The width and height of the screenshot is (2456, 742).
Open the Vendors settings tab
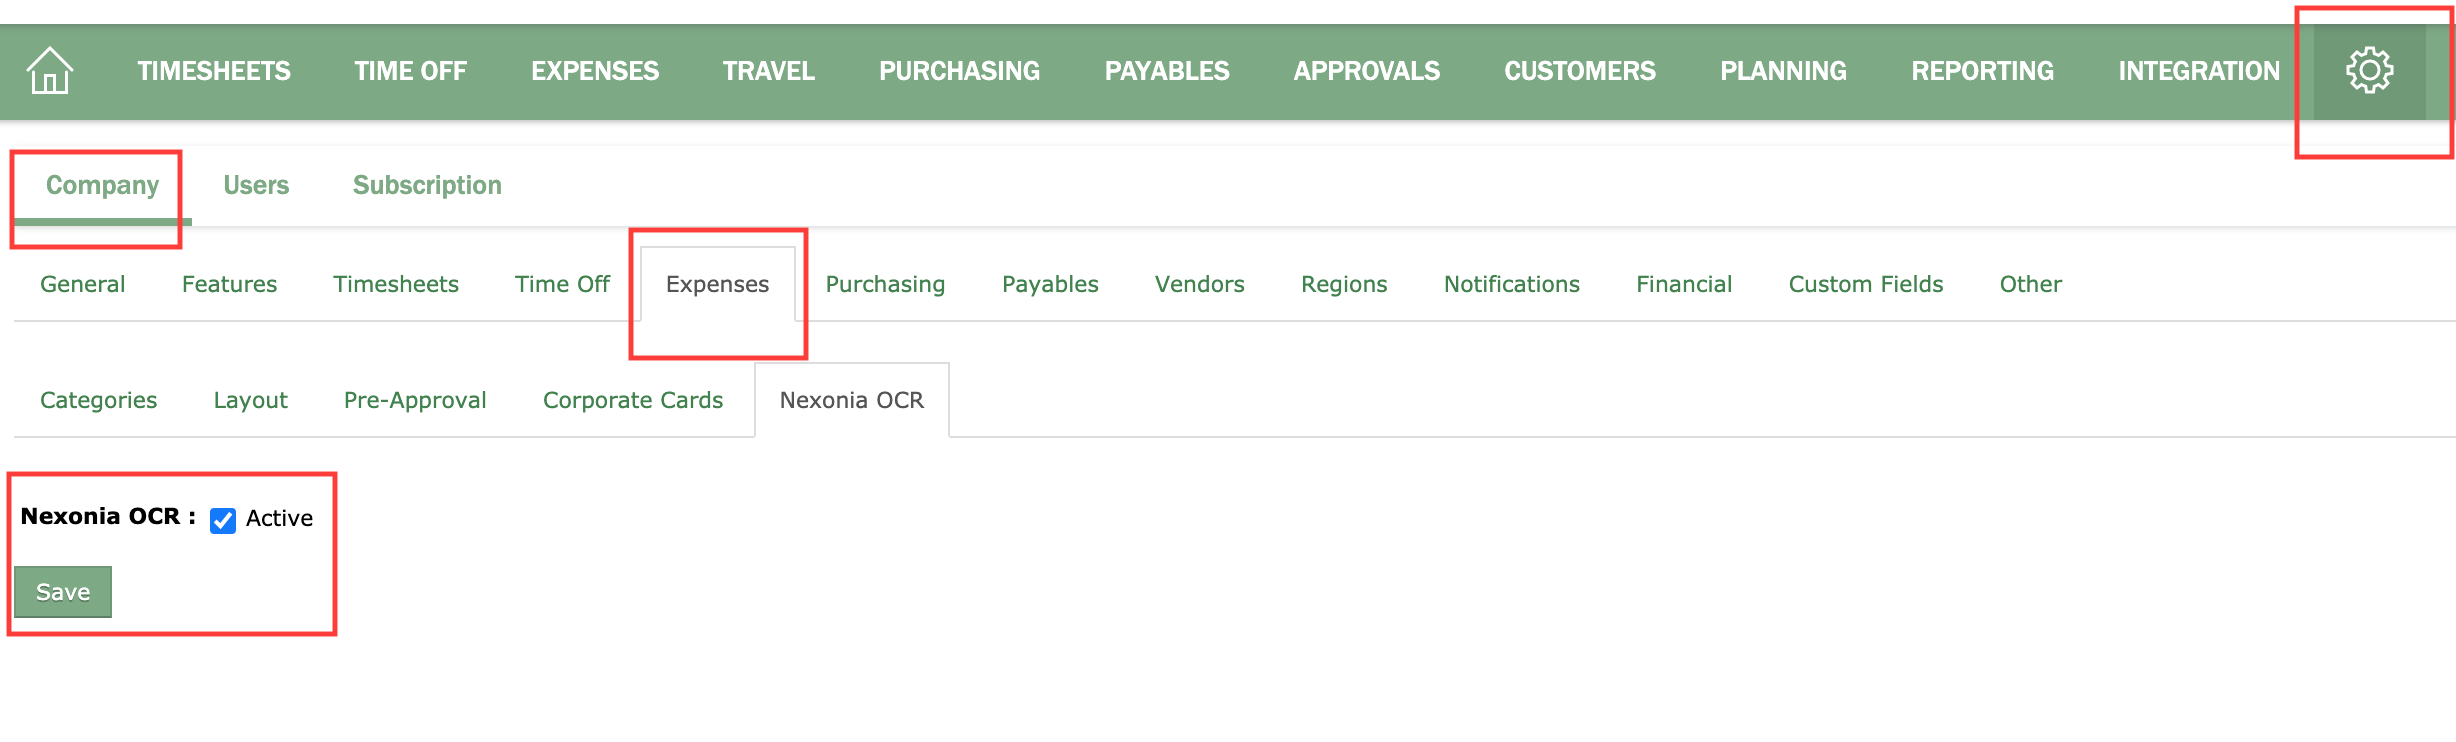click(1200, 284)
